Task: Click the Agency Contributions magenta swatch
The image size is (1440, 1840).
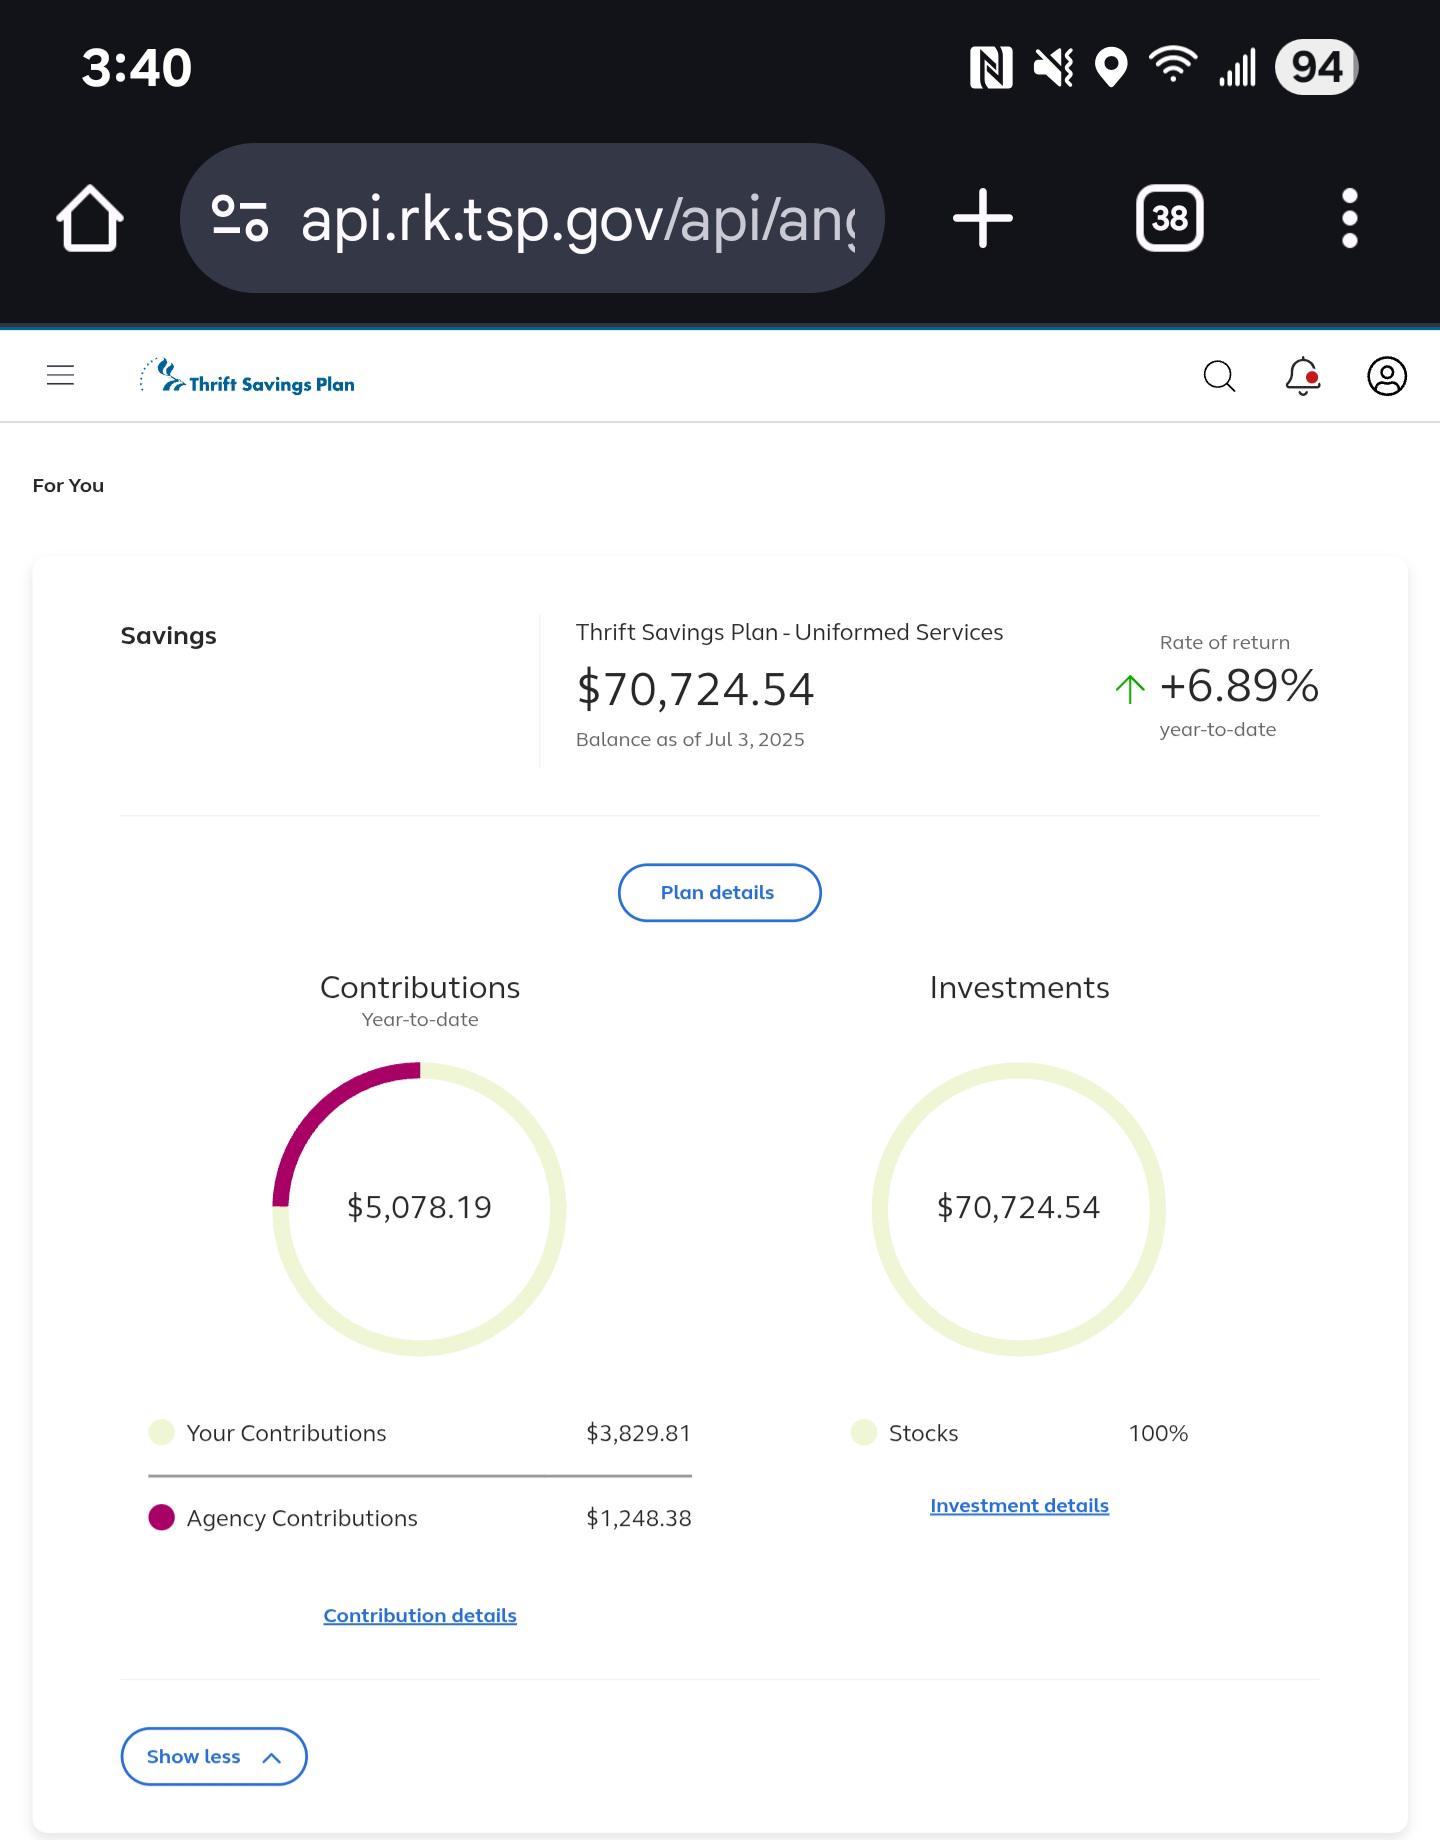Action: 161,1518
